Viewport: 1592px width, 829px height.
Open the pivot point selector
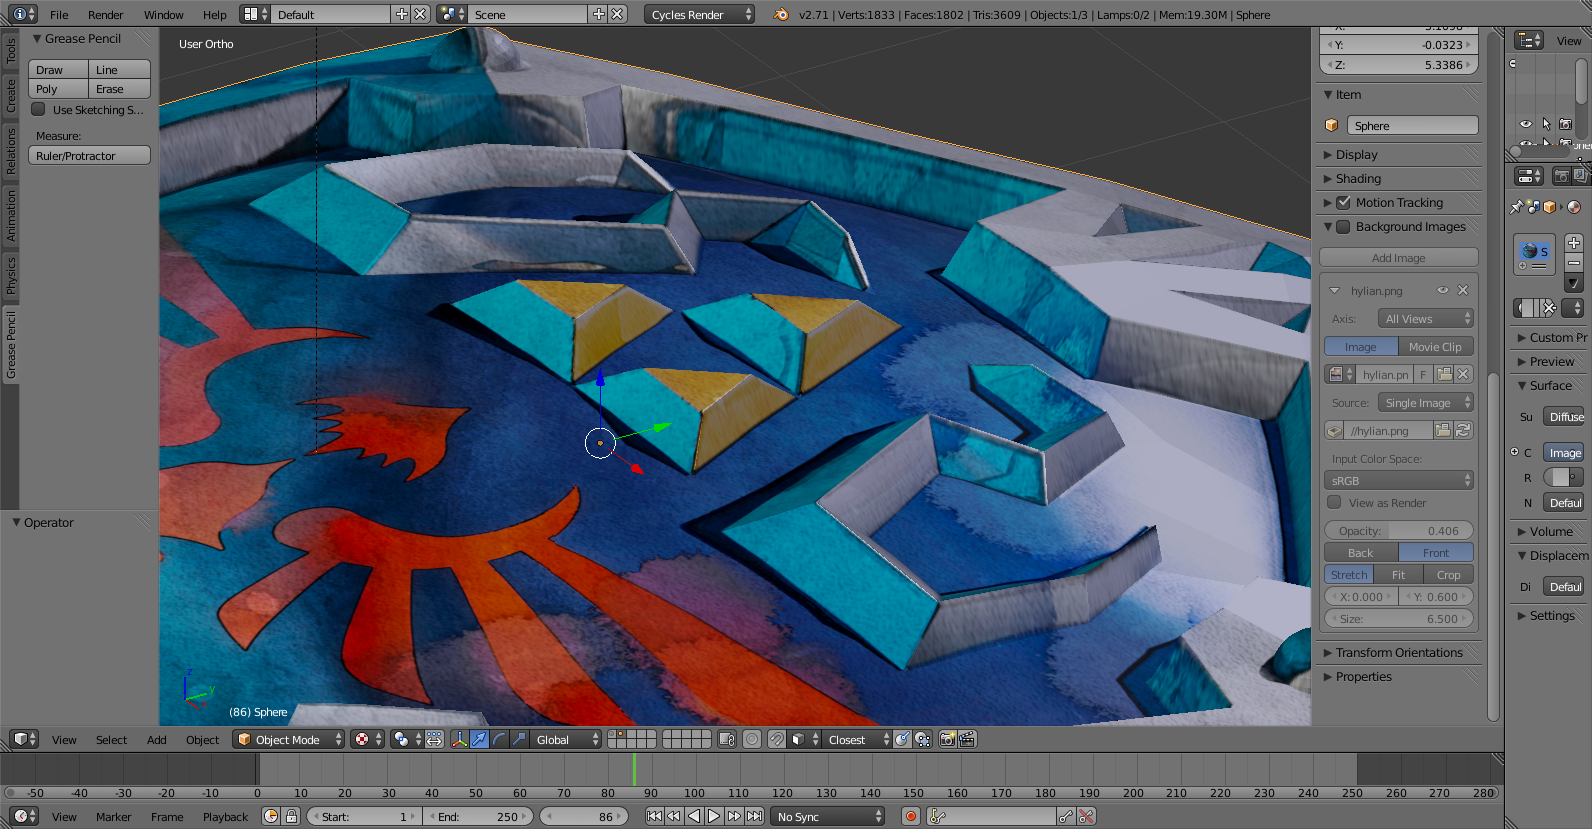click(x=406, y=739)
